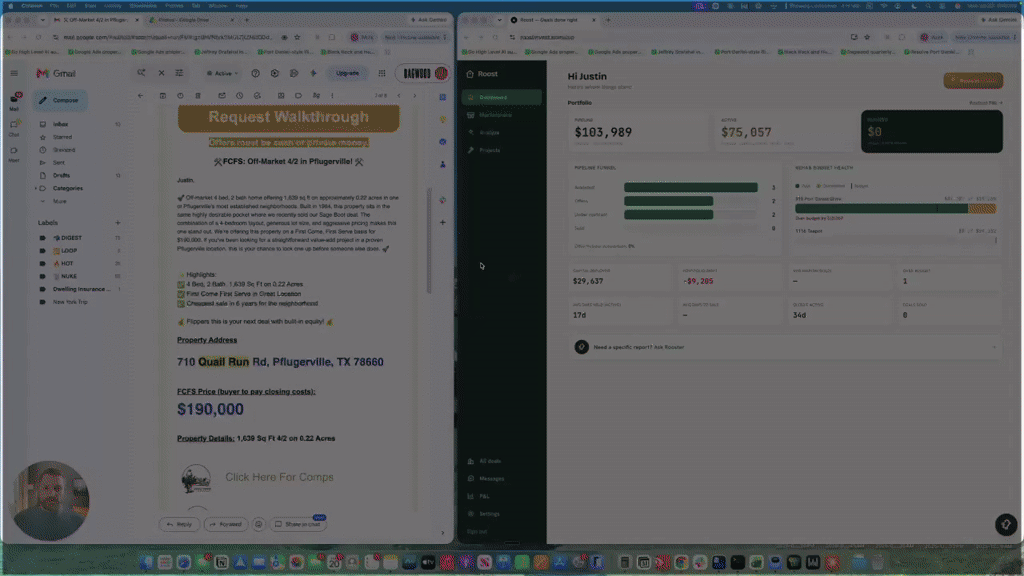
Task: Open P&L in Roost sidebar
Action: click(502, 496)
